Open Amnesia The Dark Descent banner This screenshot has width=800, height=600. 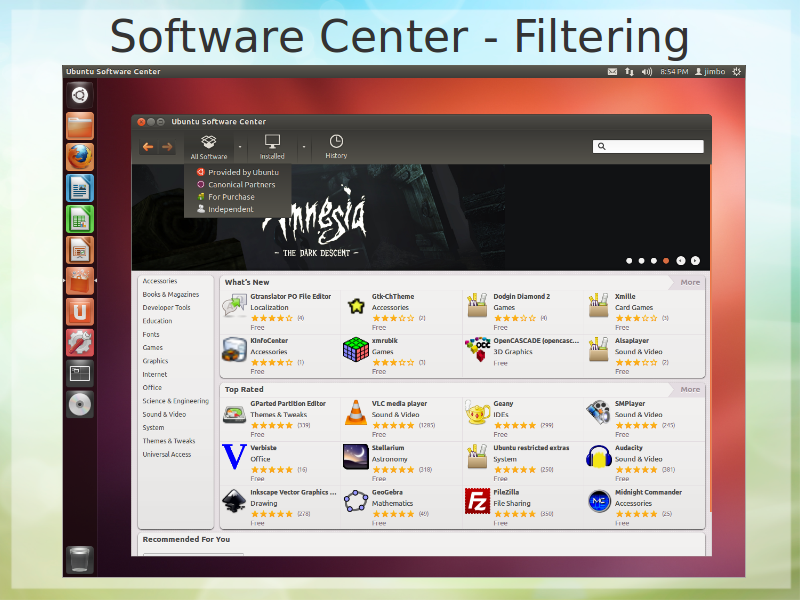point(420,217)
